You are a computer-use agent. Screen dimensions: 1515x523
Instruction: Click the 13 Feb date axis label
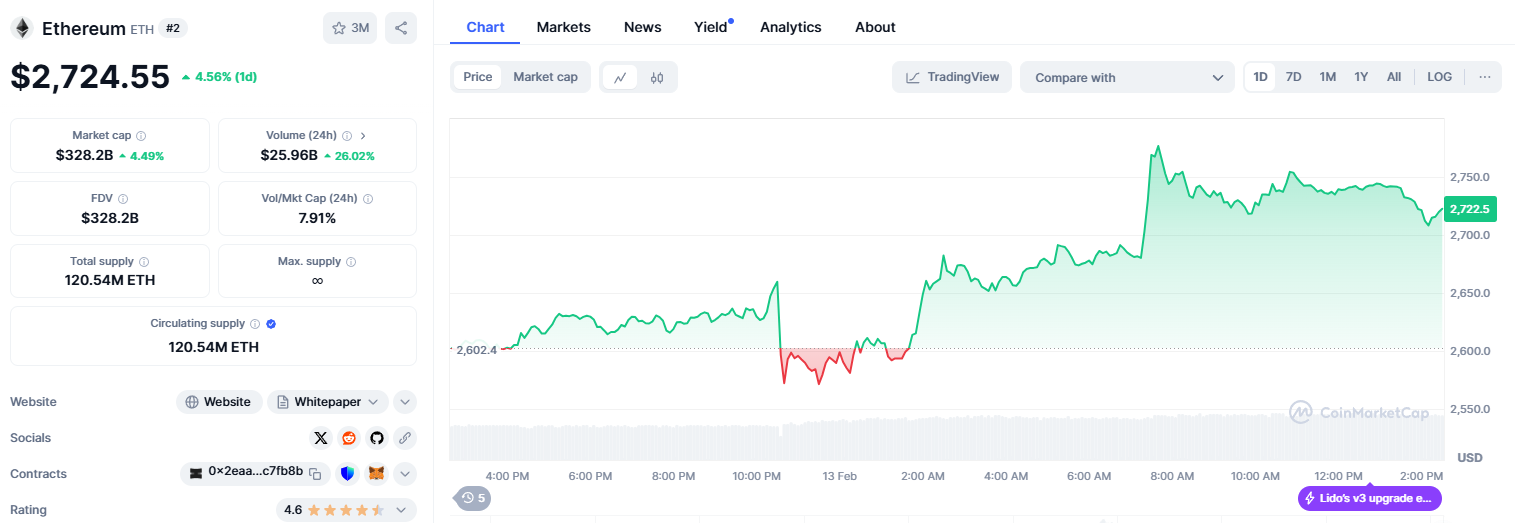click(840, 476)
